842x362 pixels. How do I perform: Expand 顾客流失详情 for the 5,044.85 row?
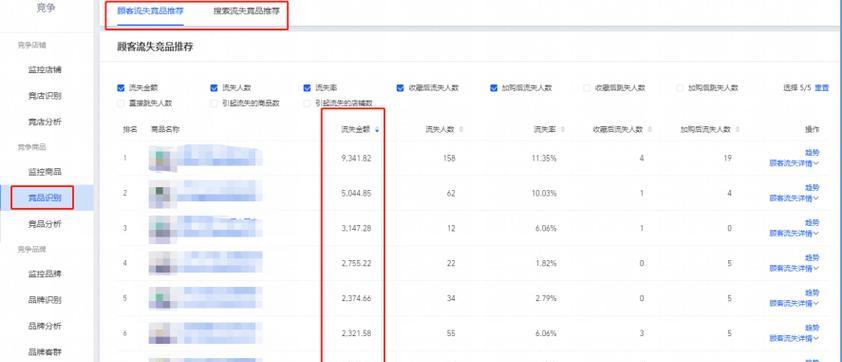794,199
